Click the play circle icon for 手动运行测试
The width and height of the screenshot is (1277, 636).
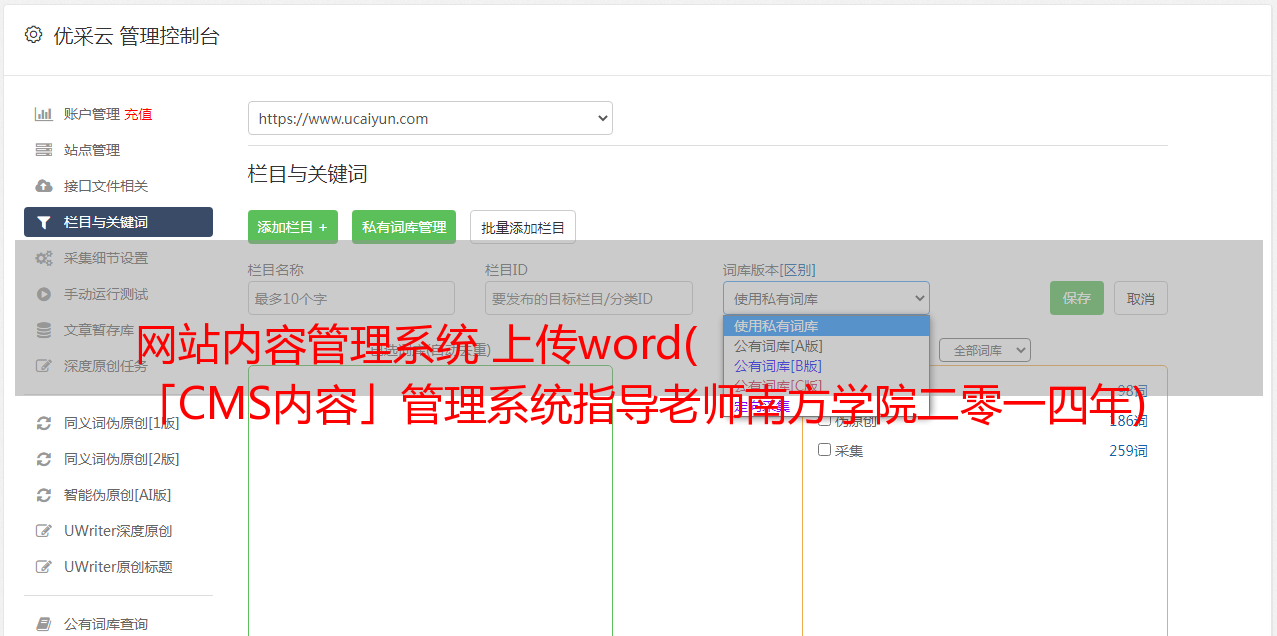44,294
